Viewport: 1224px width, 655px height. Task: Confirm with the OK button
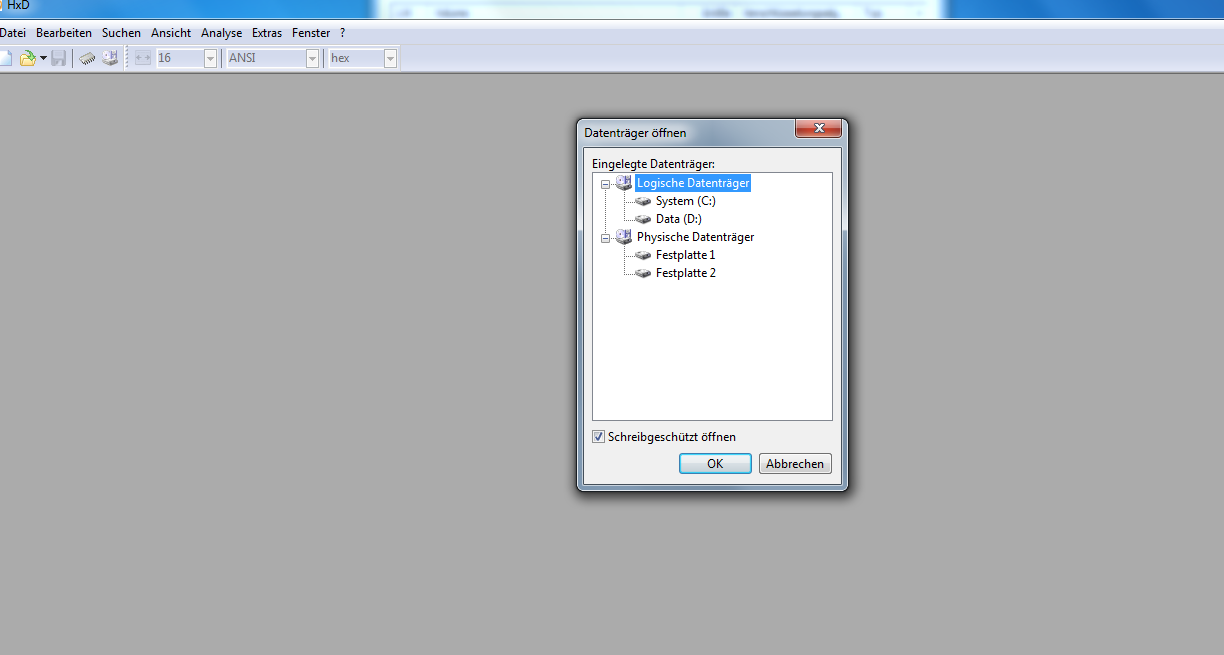(x=715, y=464)
